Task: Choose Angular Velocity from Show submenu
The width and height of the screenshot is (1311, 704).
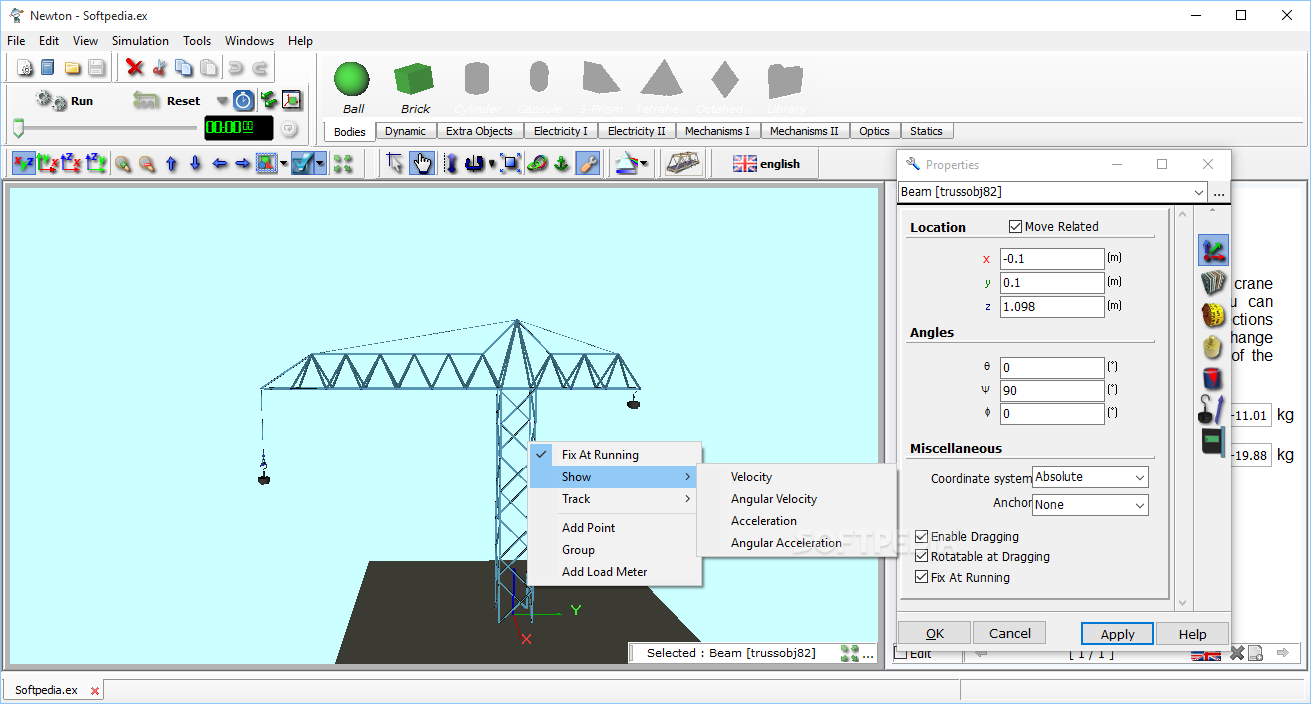Action: 774,499
